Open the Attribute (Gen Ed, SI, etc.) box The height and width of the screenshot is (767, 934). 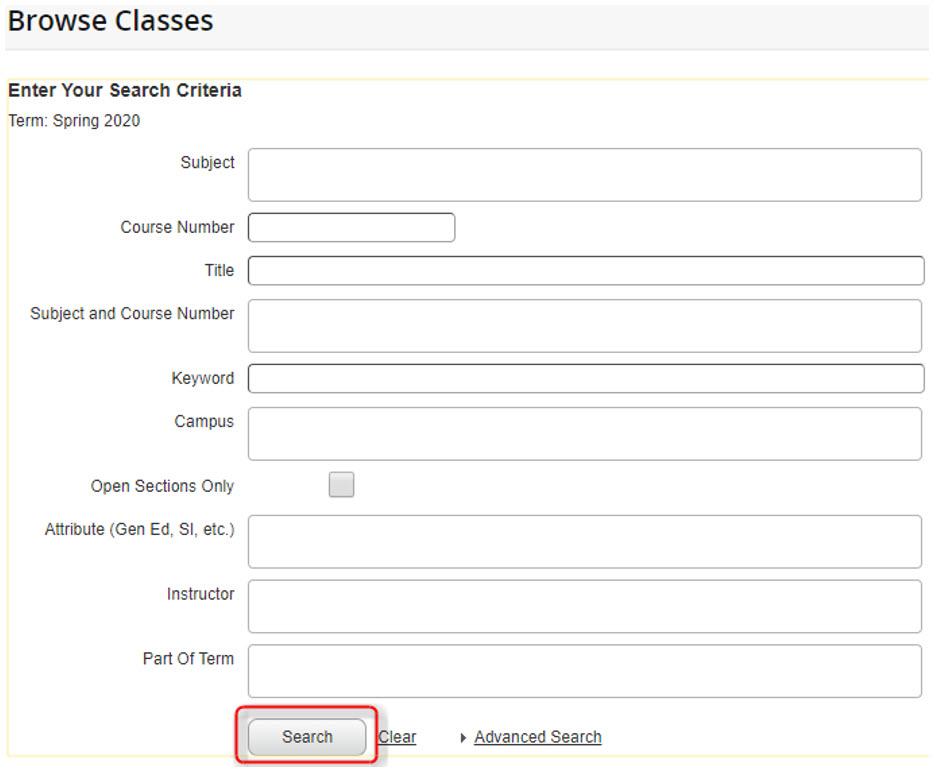click(x=584, y=542)
